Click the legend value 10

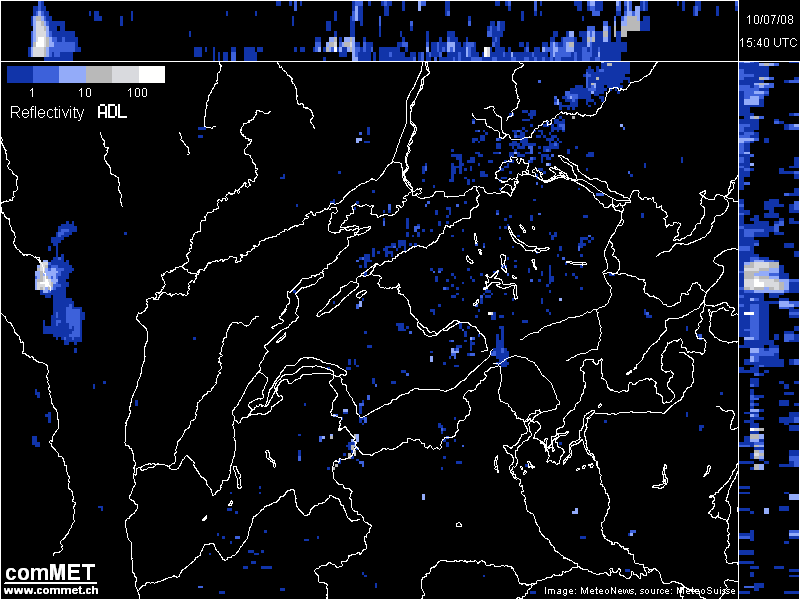pyautogui.click(x=85, y=93)
